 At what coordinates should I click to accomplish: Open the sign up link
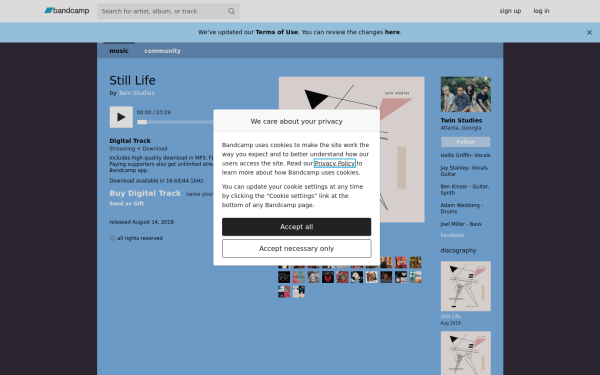[510, 11]
